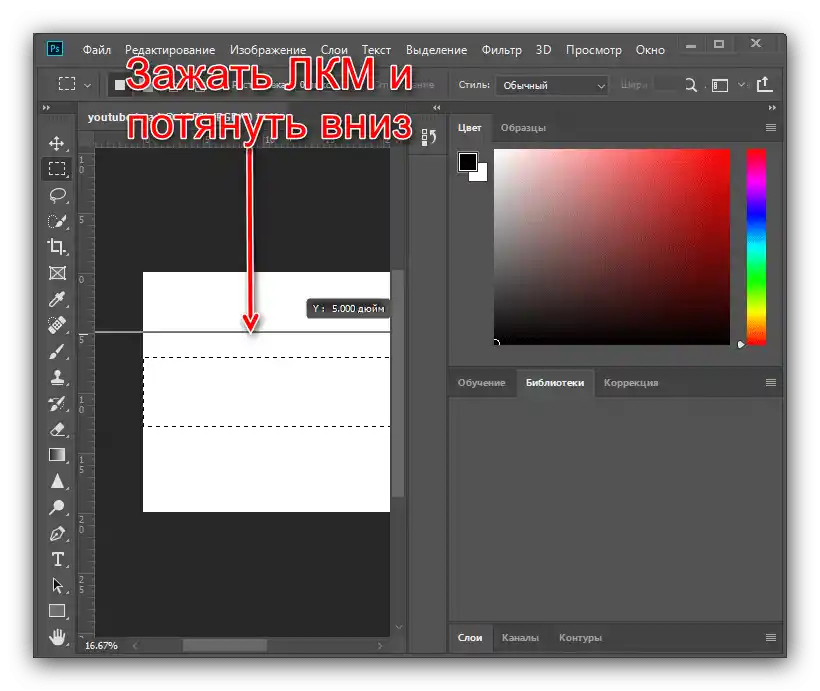The image size is (820, 691).
Task: Select the Frame tool
Action: tap(57, 273)
